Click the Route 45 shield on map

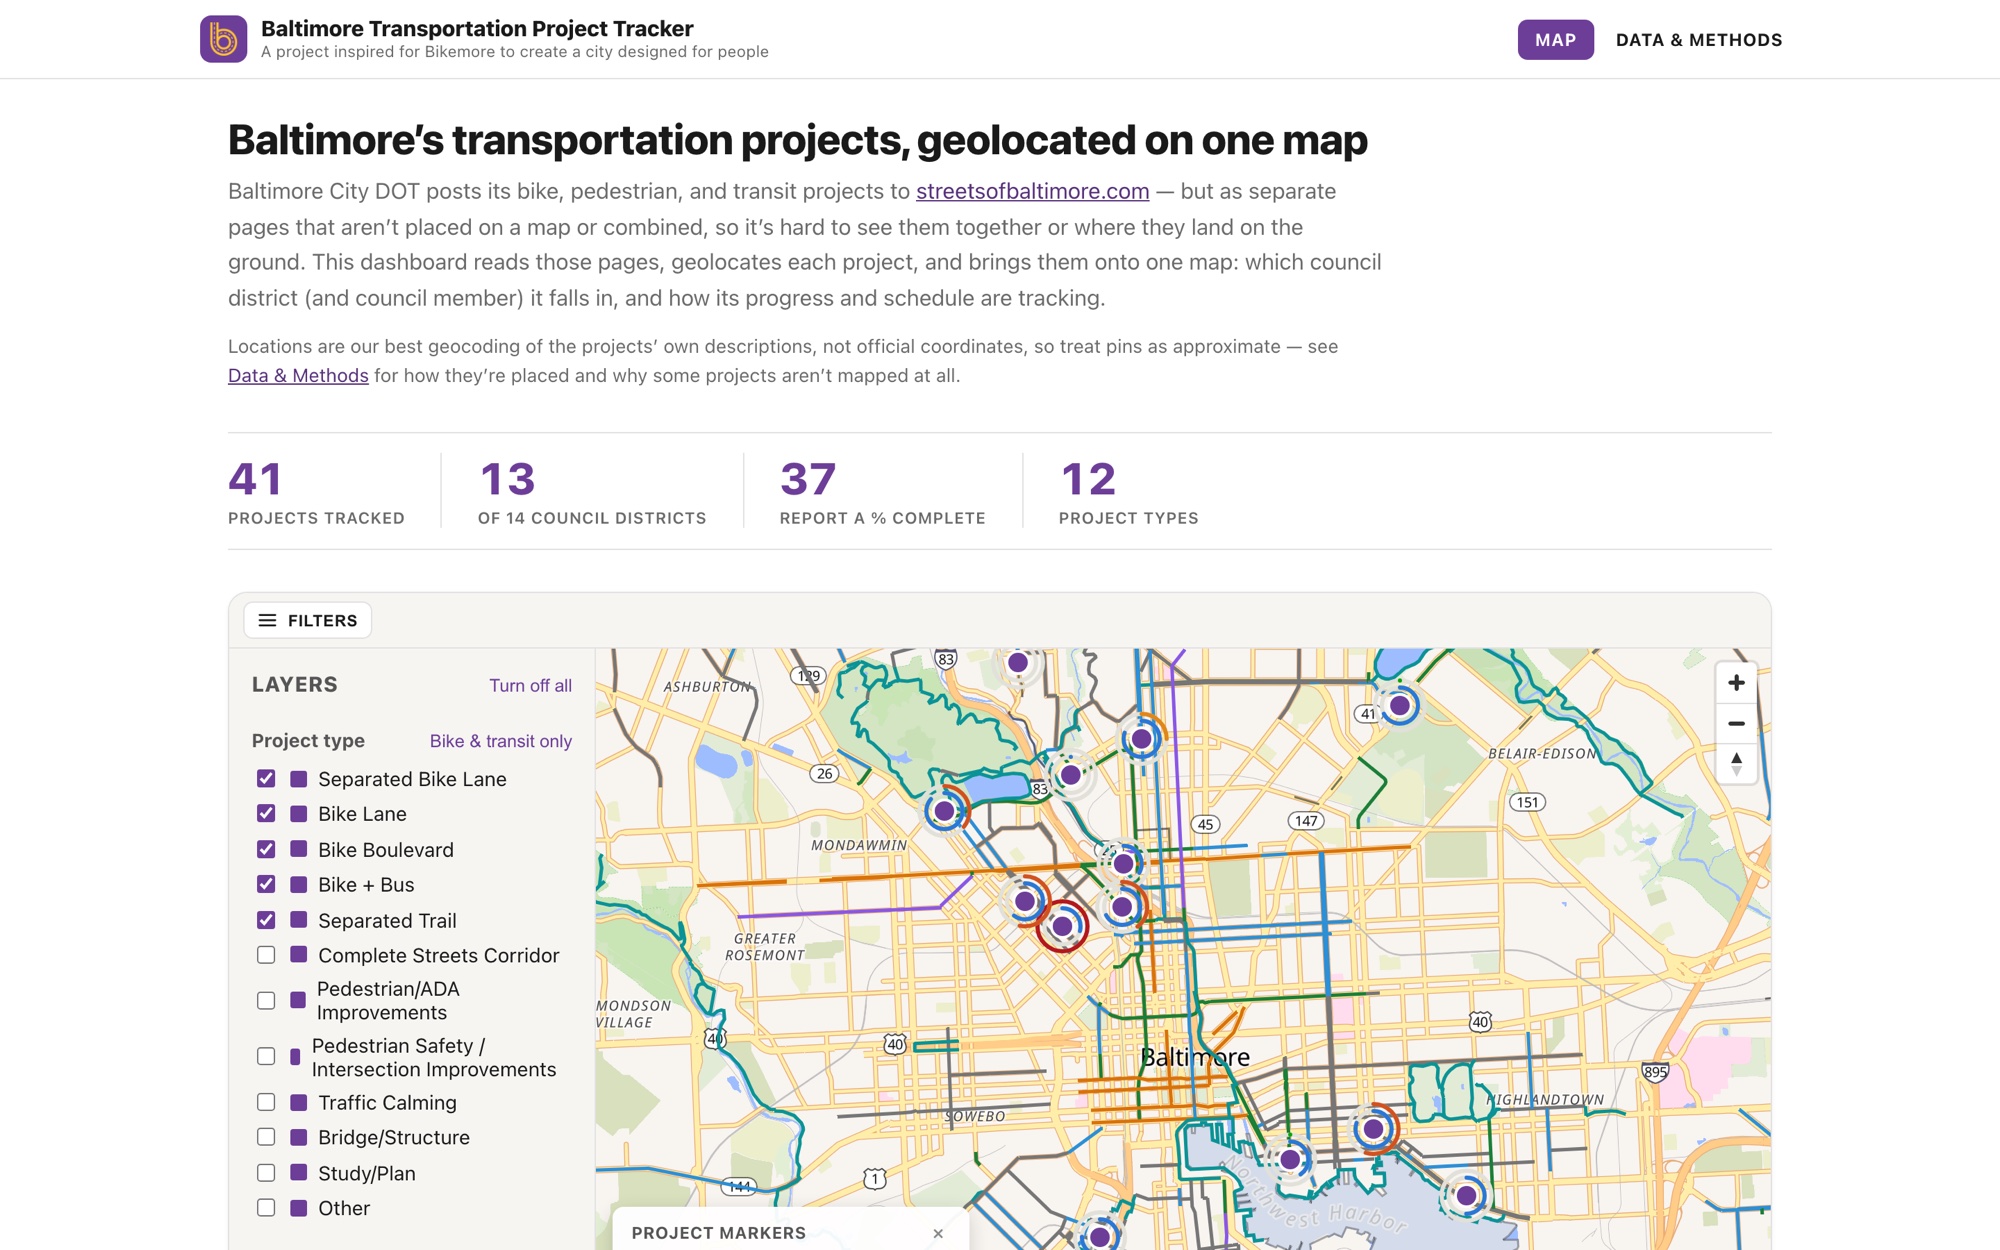coord(1205,824)
